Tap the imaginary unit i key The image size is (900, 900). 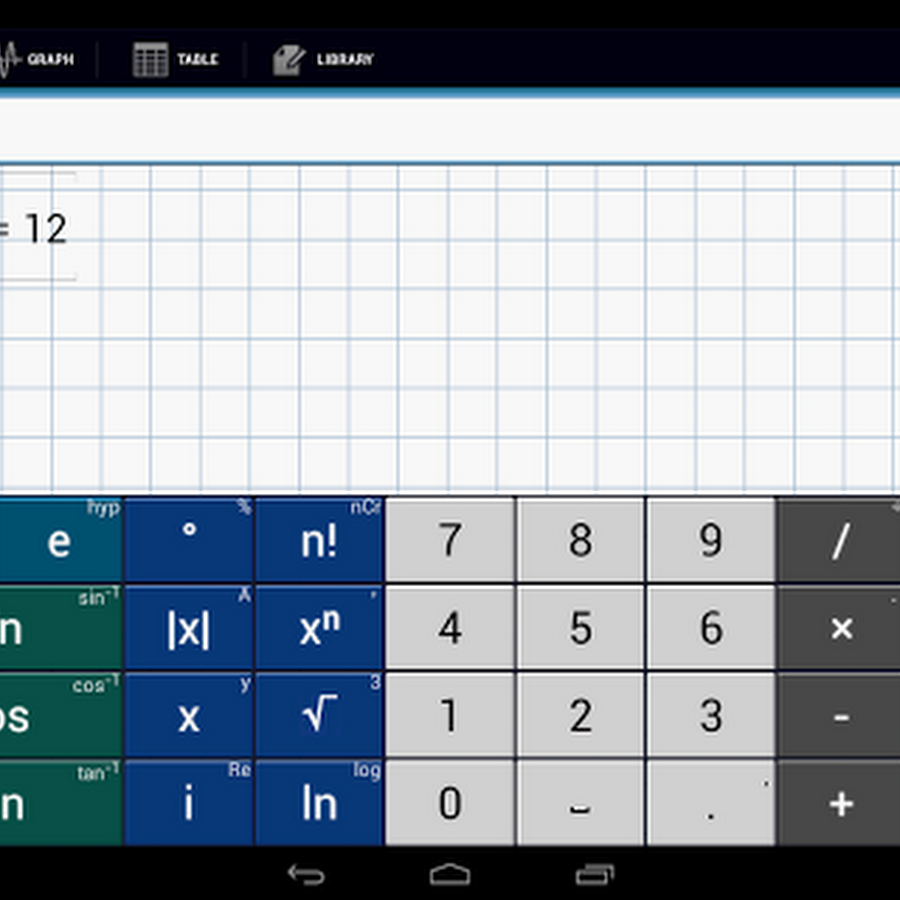[189, 803]
